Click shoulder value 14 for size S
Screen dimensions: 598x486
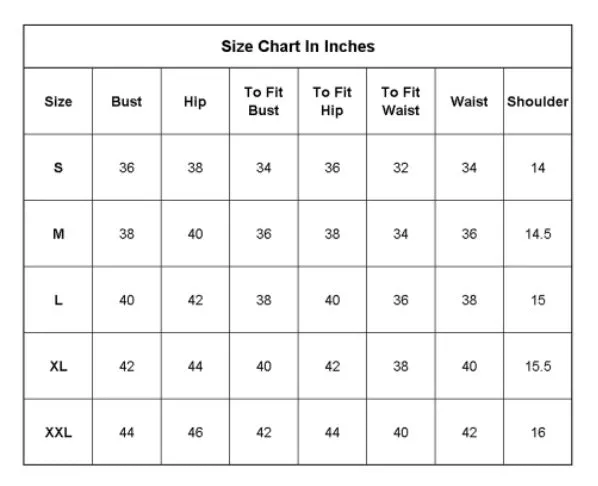(538, 167)
